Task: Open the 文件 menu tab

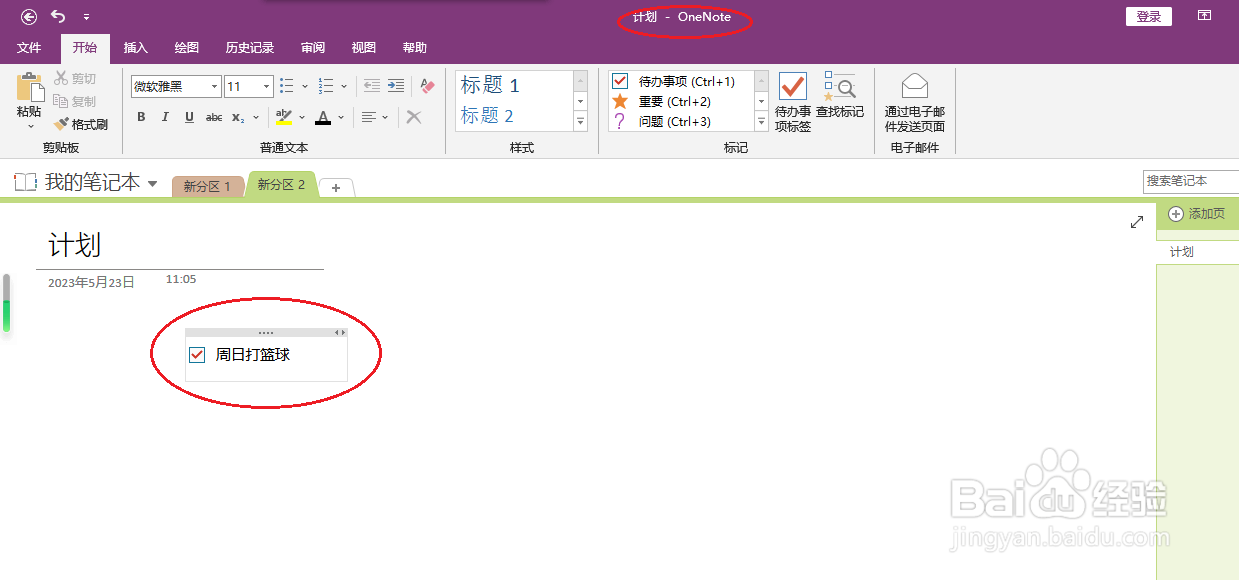Action: 29,48
